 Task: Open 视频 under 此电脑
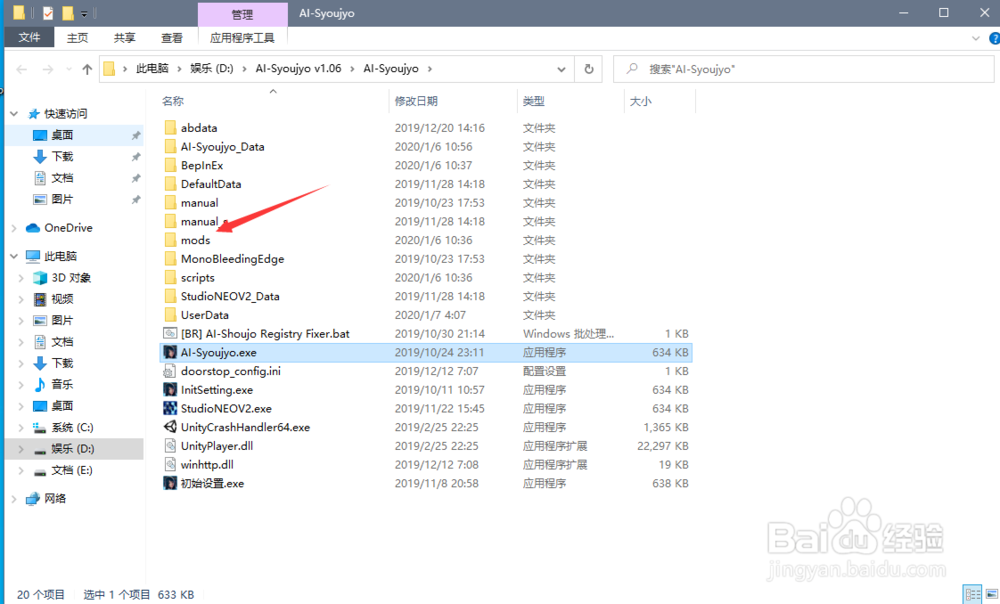[x=62, y=298]
